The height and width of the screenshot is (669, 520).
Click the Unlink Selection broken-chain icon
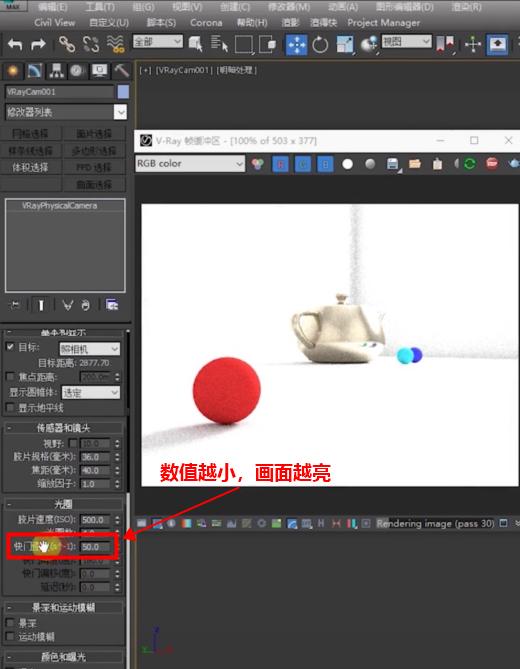coord(91,44)
